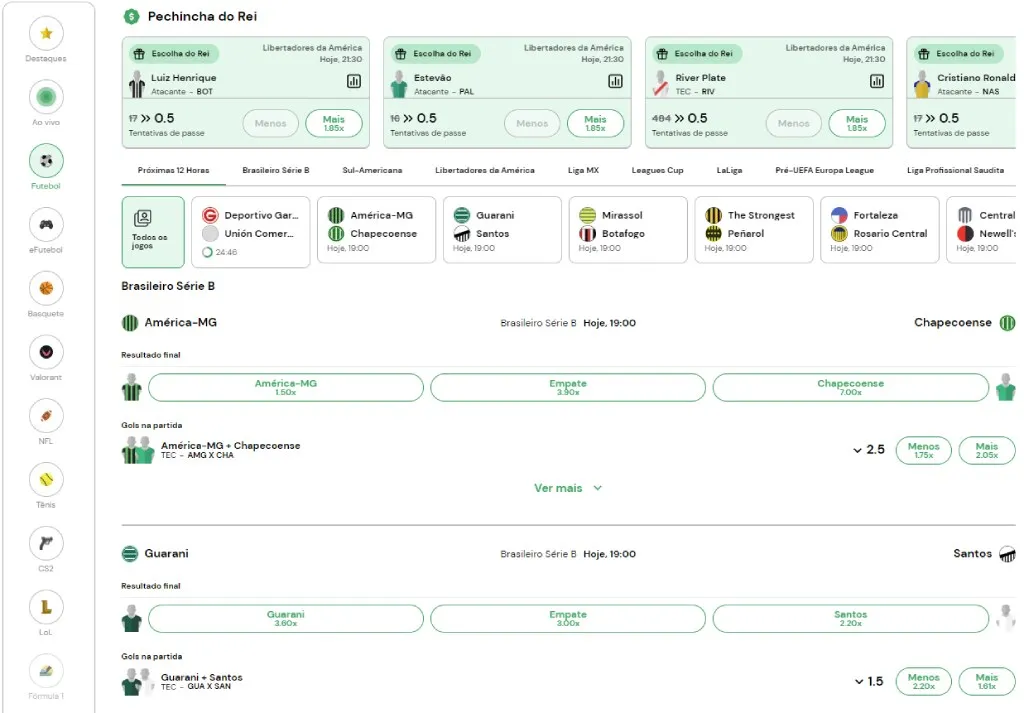This screenshot has height=713, width=1024.
Task: Click the Pechincha do Rei dollar icon
Action: [x=131, y=16]
